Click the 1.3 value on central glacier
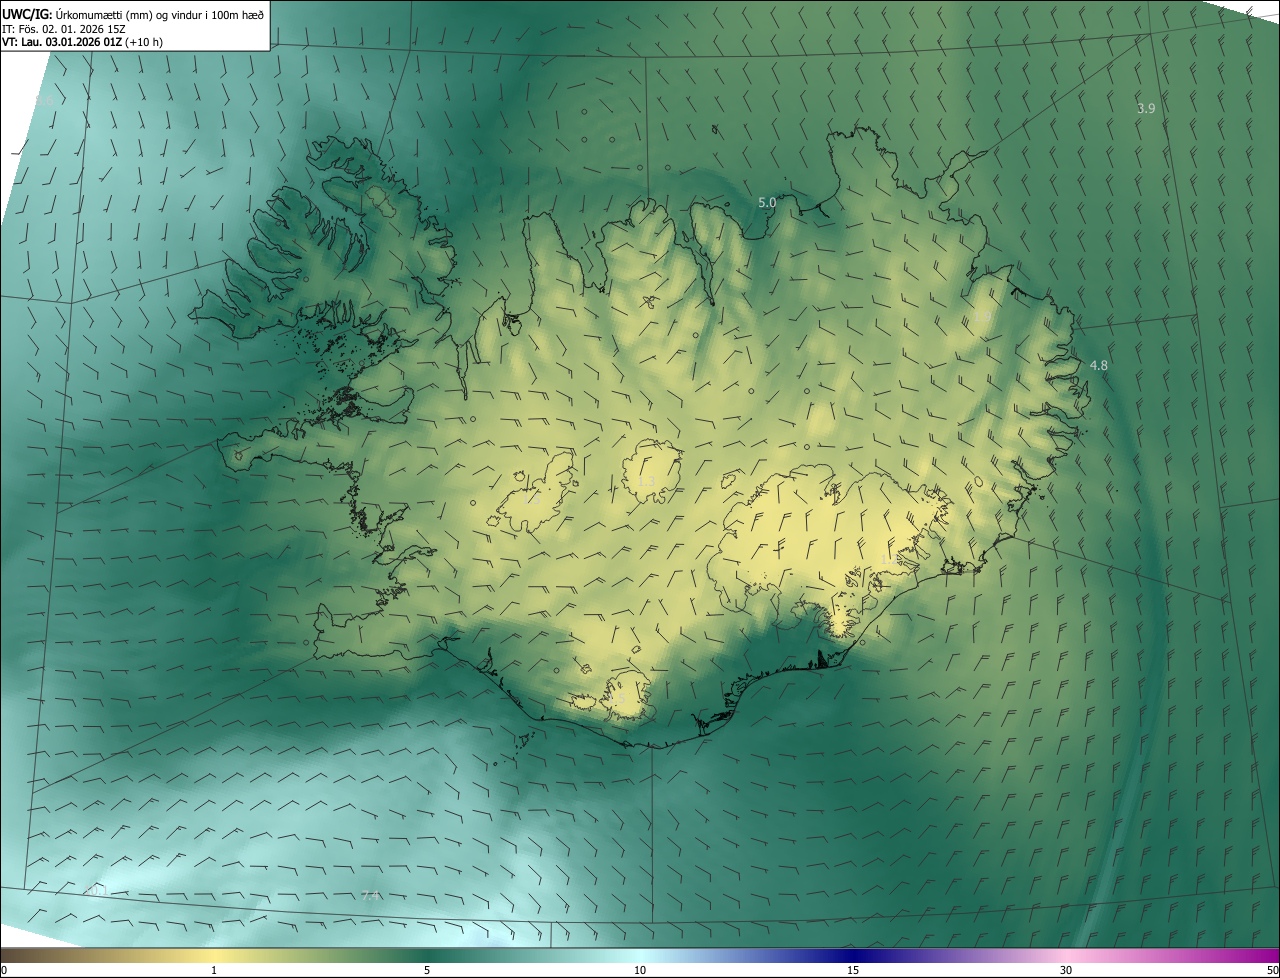 pyautogui.click(x=647, y=482)
